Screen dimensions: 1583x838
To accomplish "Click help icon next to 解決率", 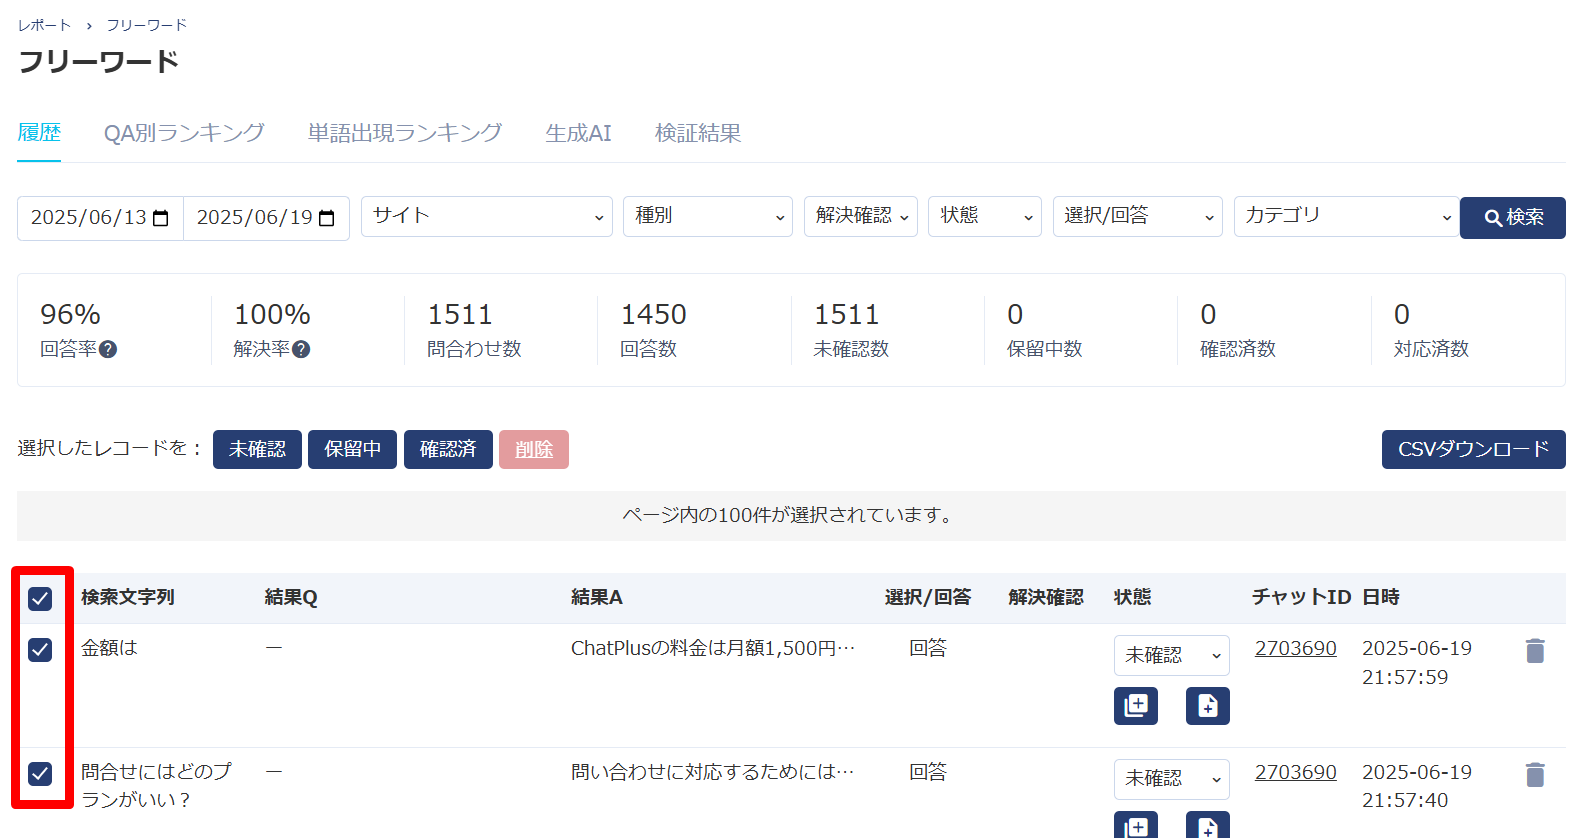I will 301,349.
